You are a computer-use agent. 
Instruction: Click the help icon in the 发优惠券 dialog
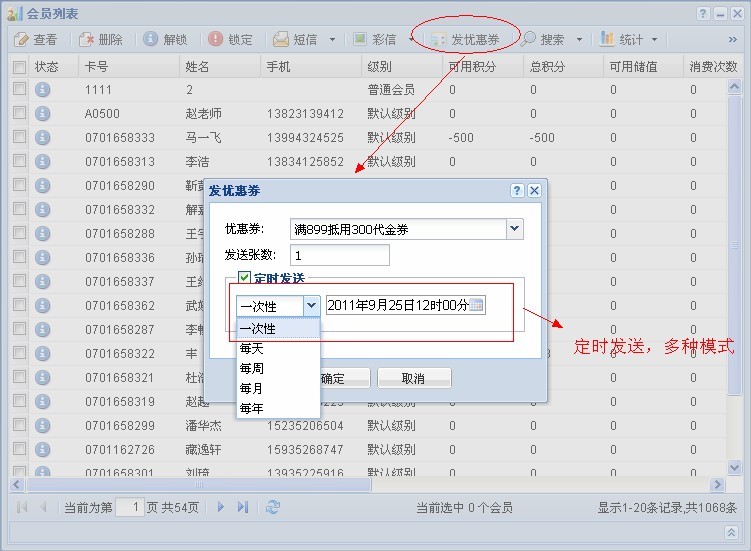click(517, 190)
